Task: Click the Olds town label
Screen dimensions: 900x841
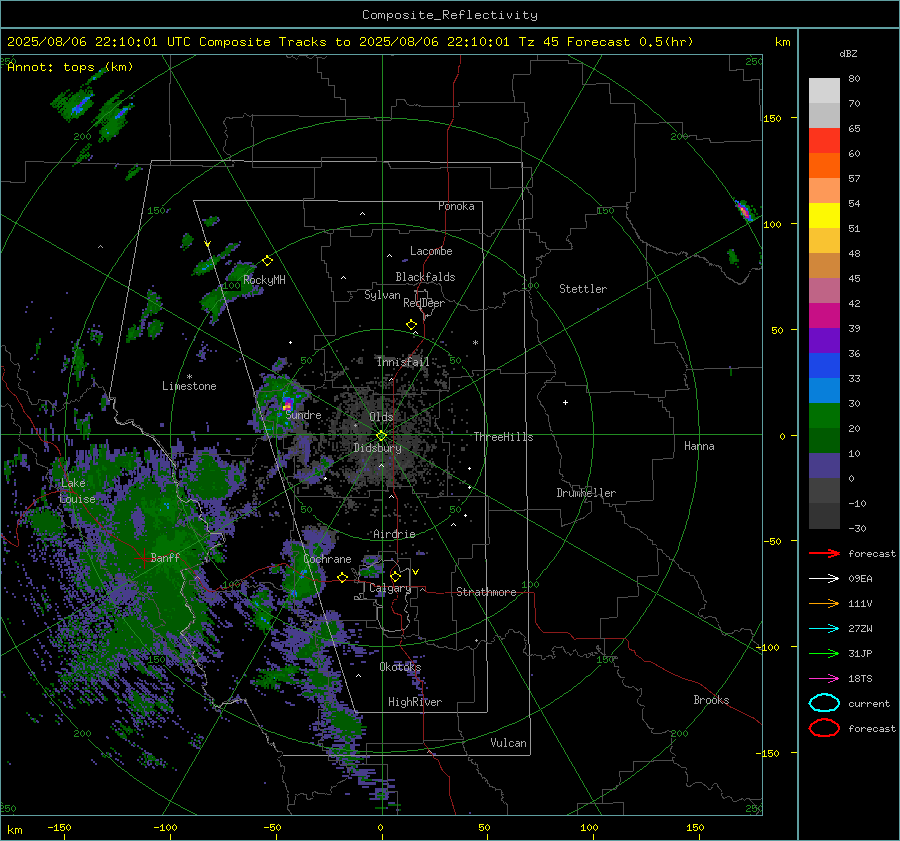Action: tap(381, 417)
